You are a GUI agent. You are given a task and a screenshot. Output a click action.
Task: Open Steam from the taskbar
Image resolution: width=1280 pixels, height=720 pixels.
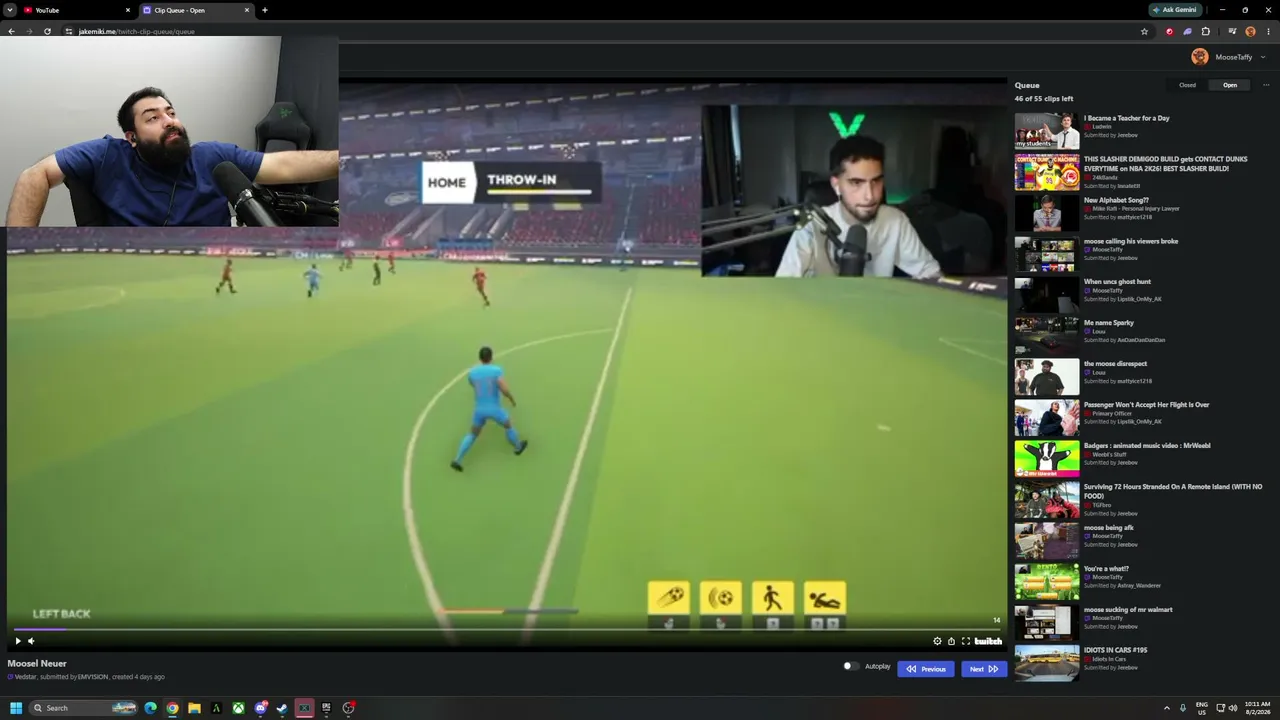click(x=282, y=708)
